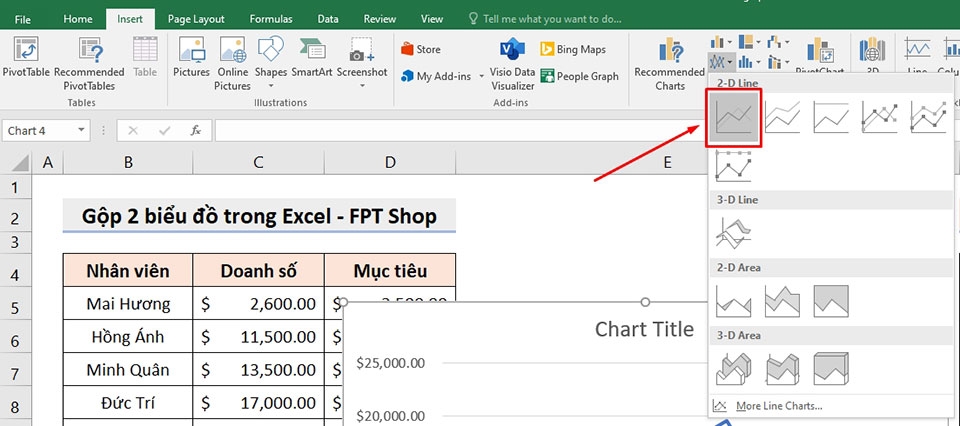Select the 17,000.00 sales cell

tap(258, 403)
